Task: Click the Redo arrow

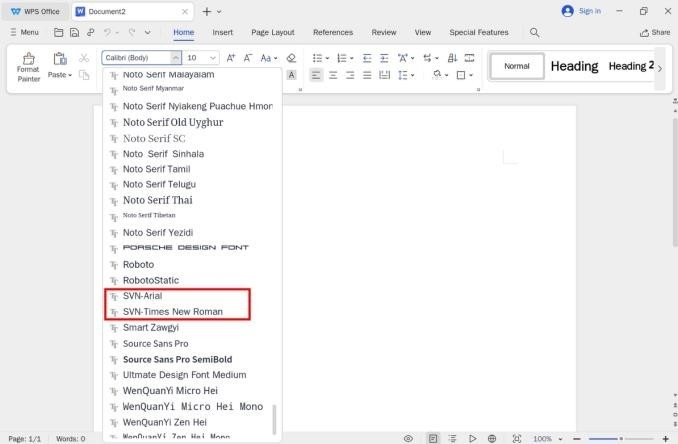Action: [x=132, y=32]
